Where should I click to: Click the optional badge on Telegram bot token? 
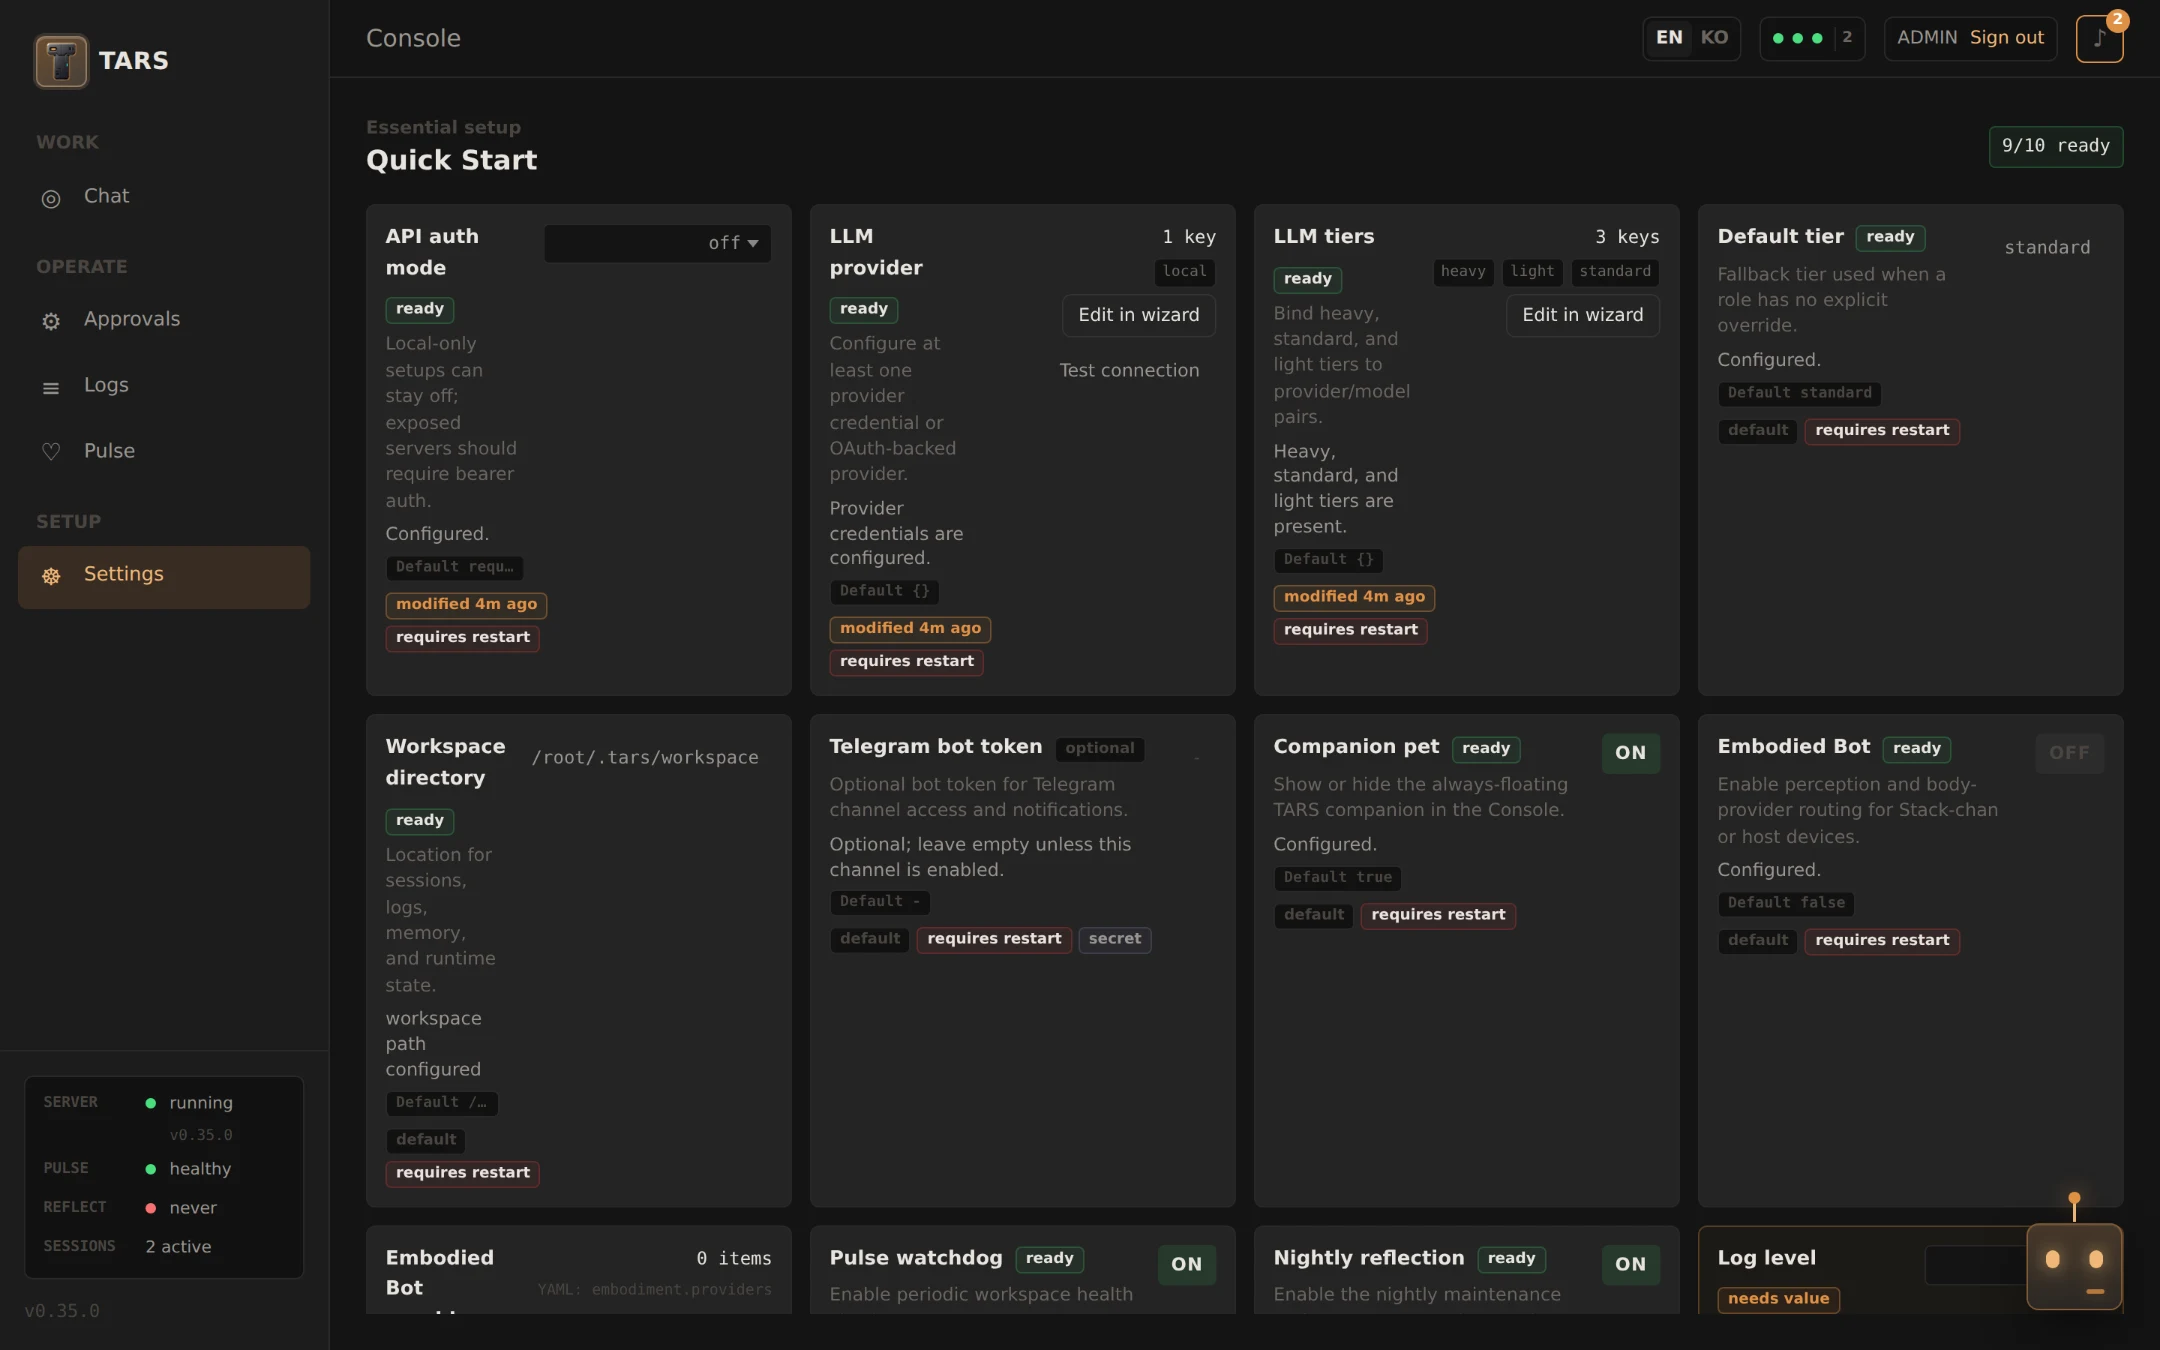click(1100, 749)
